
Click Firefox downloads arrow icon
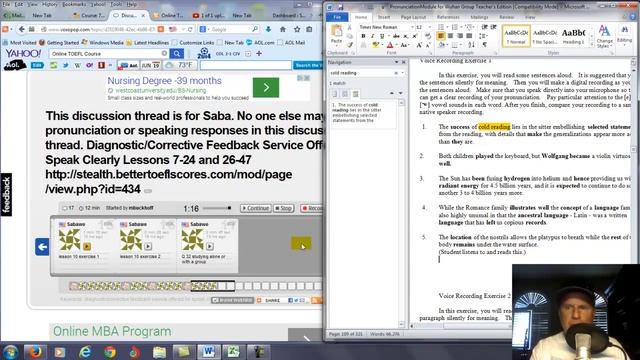click(268, 29)
